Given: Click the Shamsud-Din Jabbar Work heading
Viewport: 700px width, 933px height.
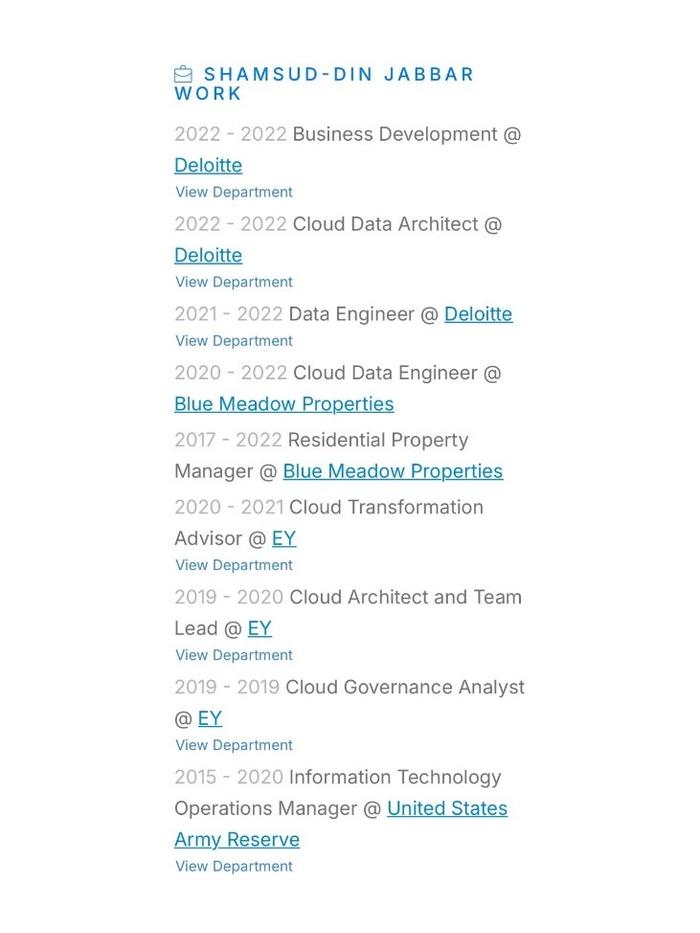Looking at the screenshot, I should (324, 84).
